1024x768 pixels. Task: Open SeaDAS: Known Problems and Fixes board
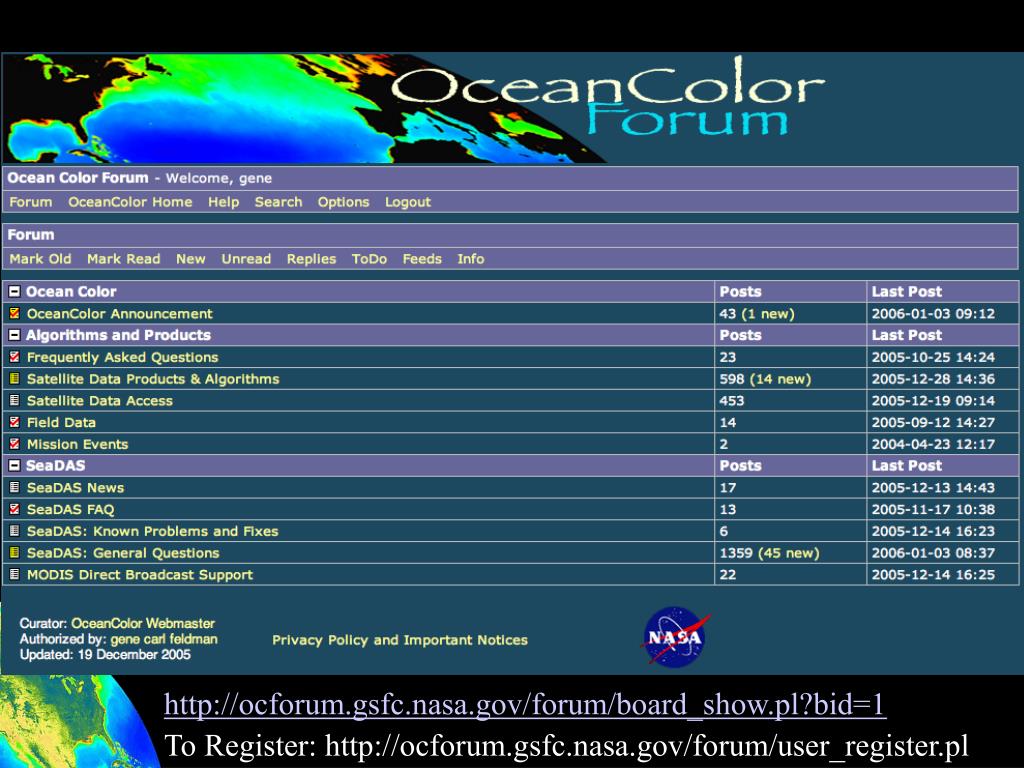point(153,531)
